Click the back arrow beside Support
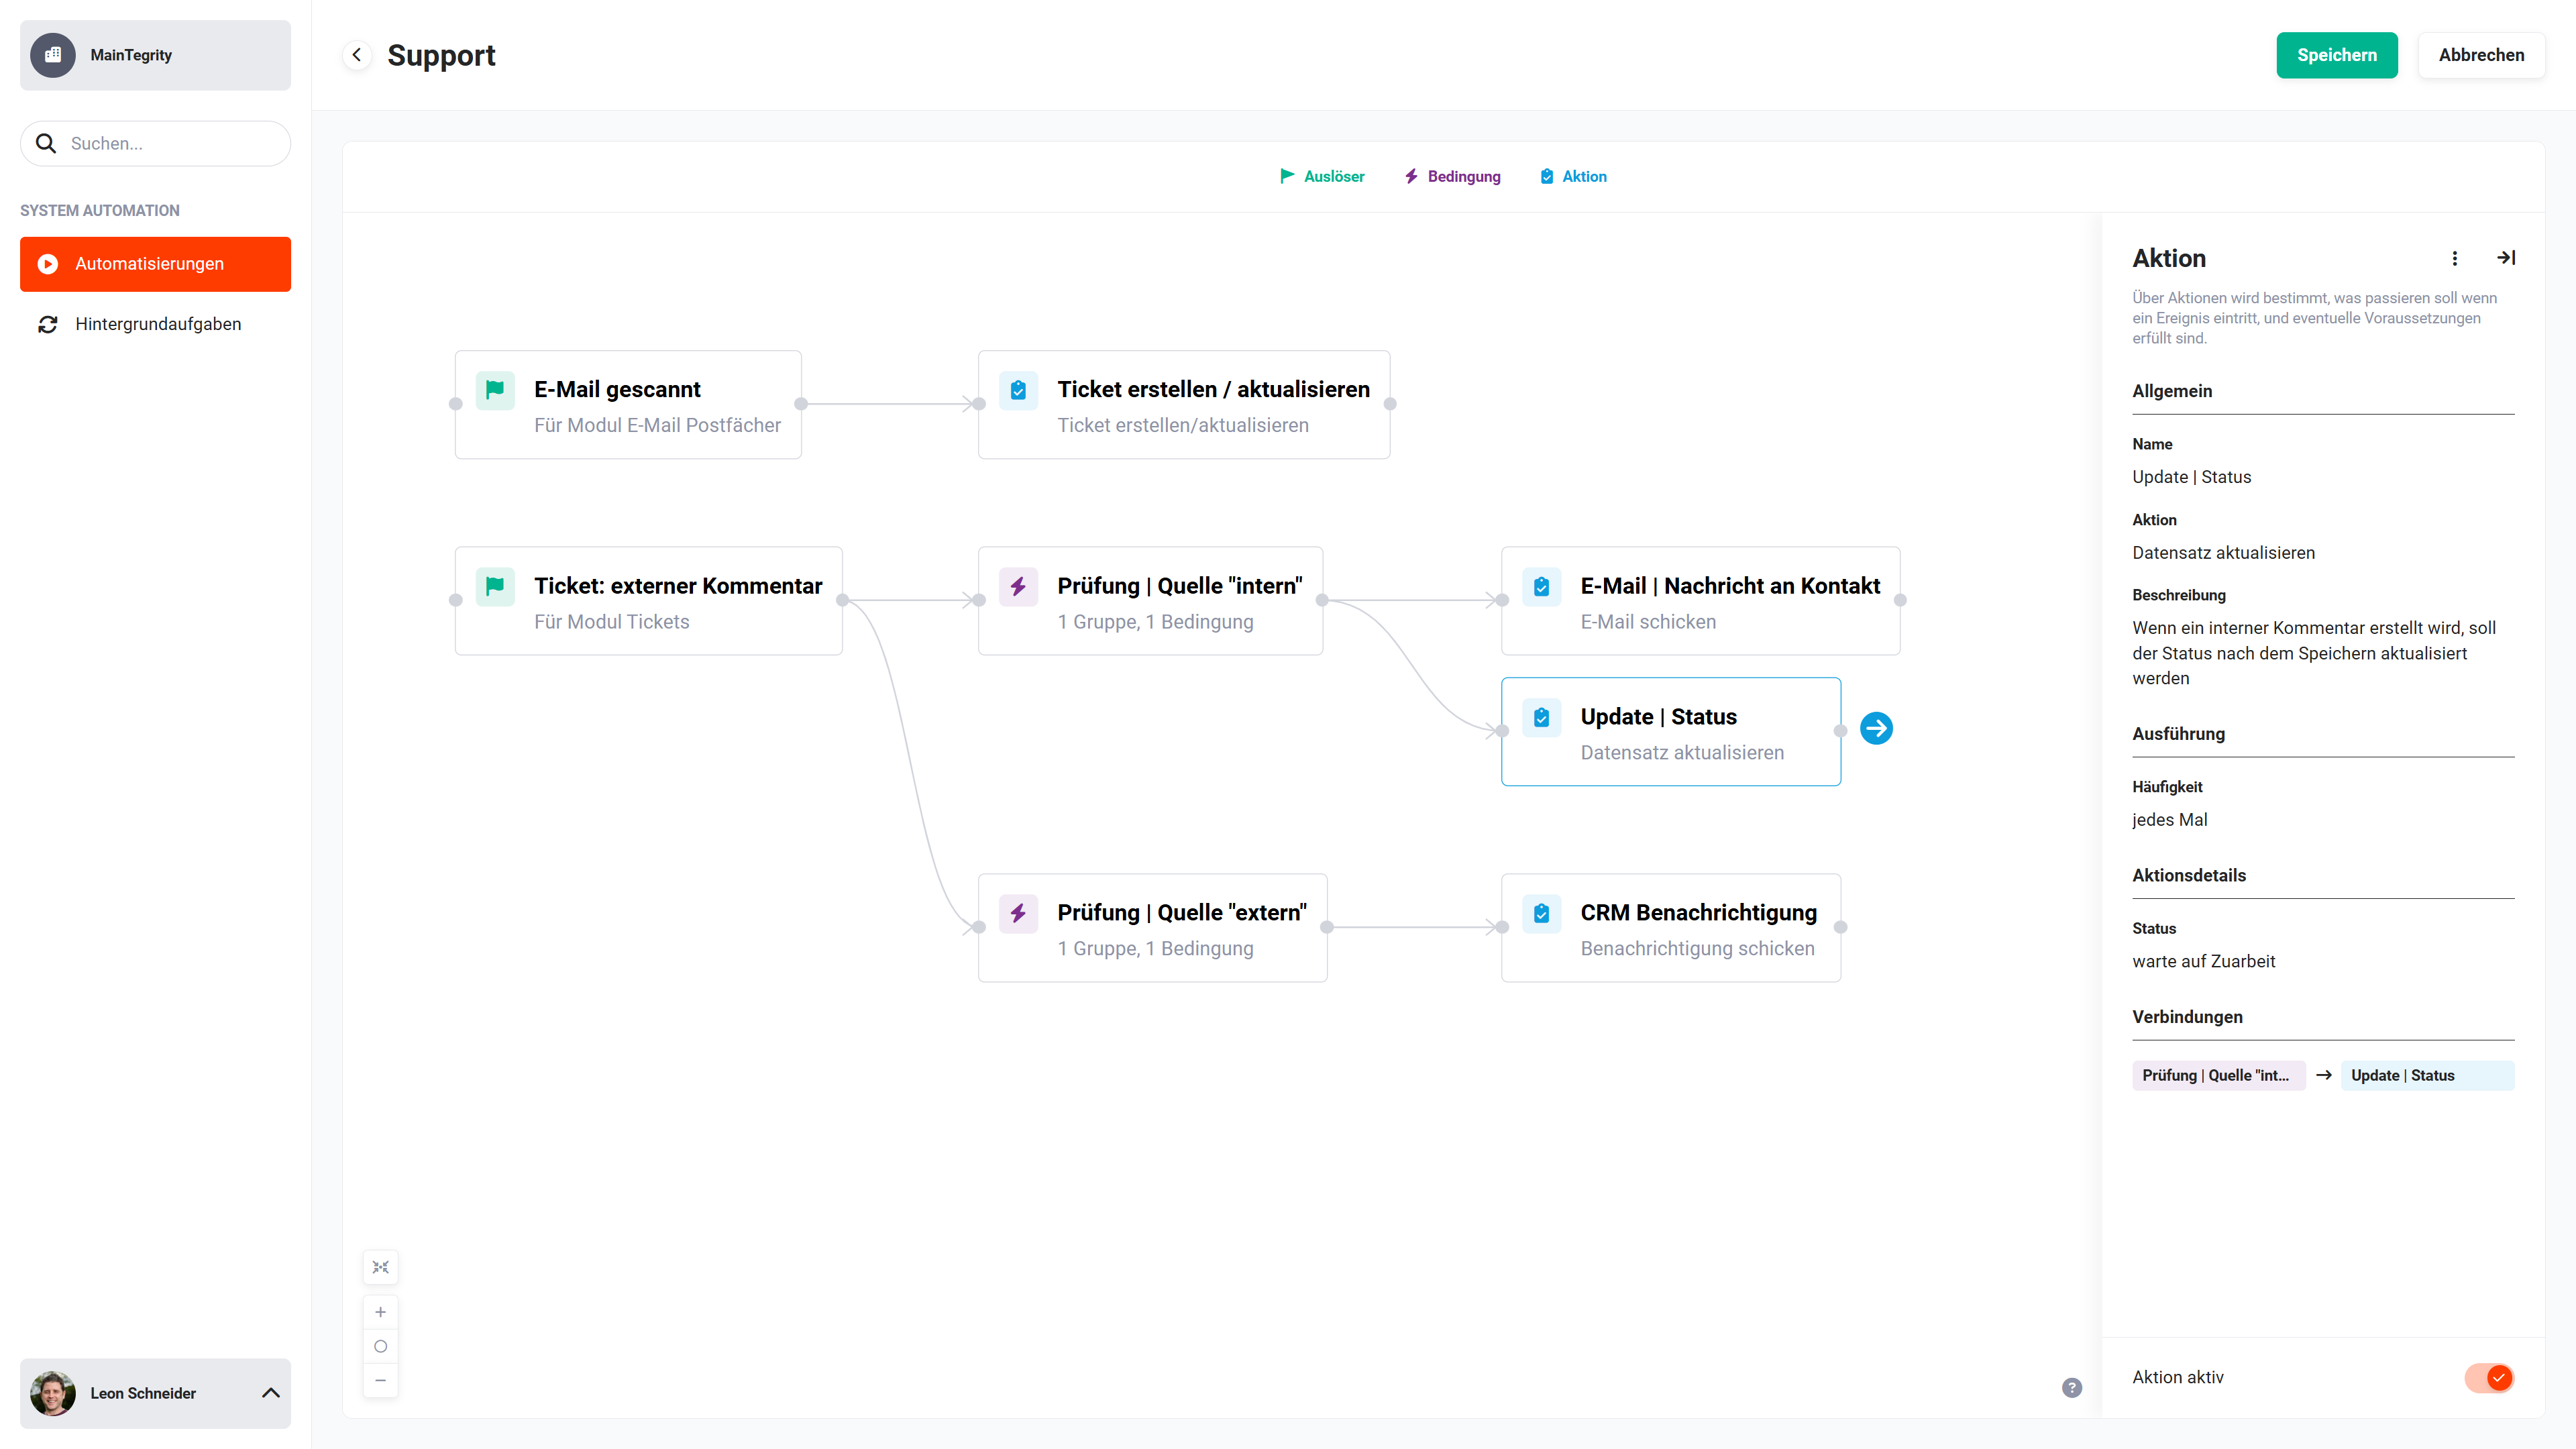Screen dimensions: 2576x1449 pos(357,55)
